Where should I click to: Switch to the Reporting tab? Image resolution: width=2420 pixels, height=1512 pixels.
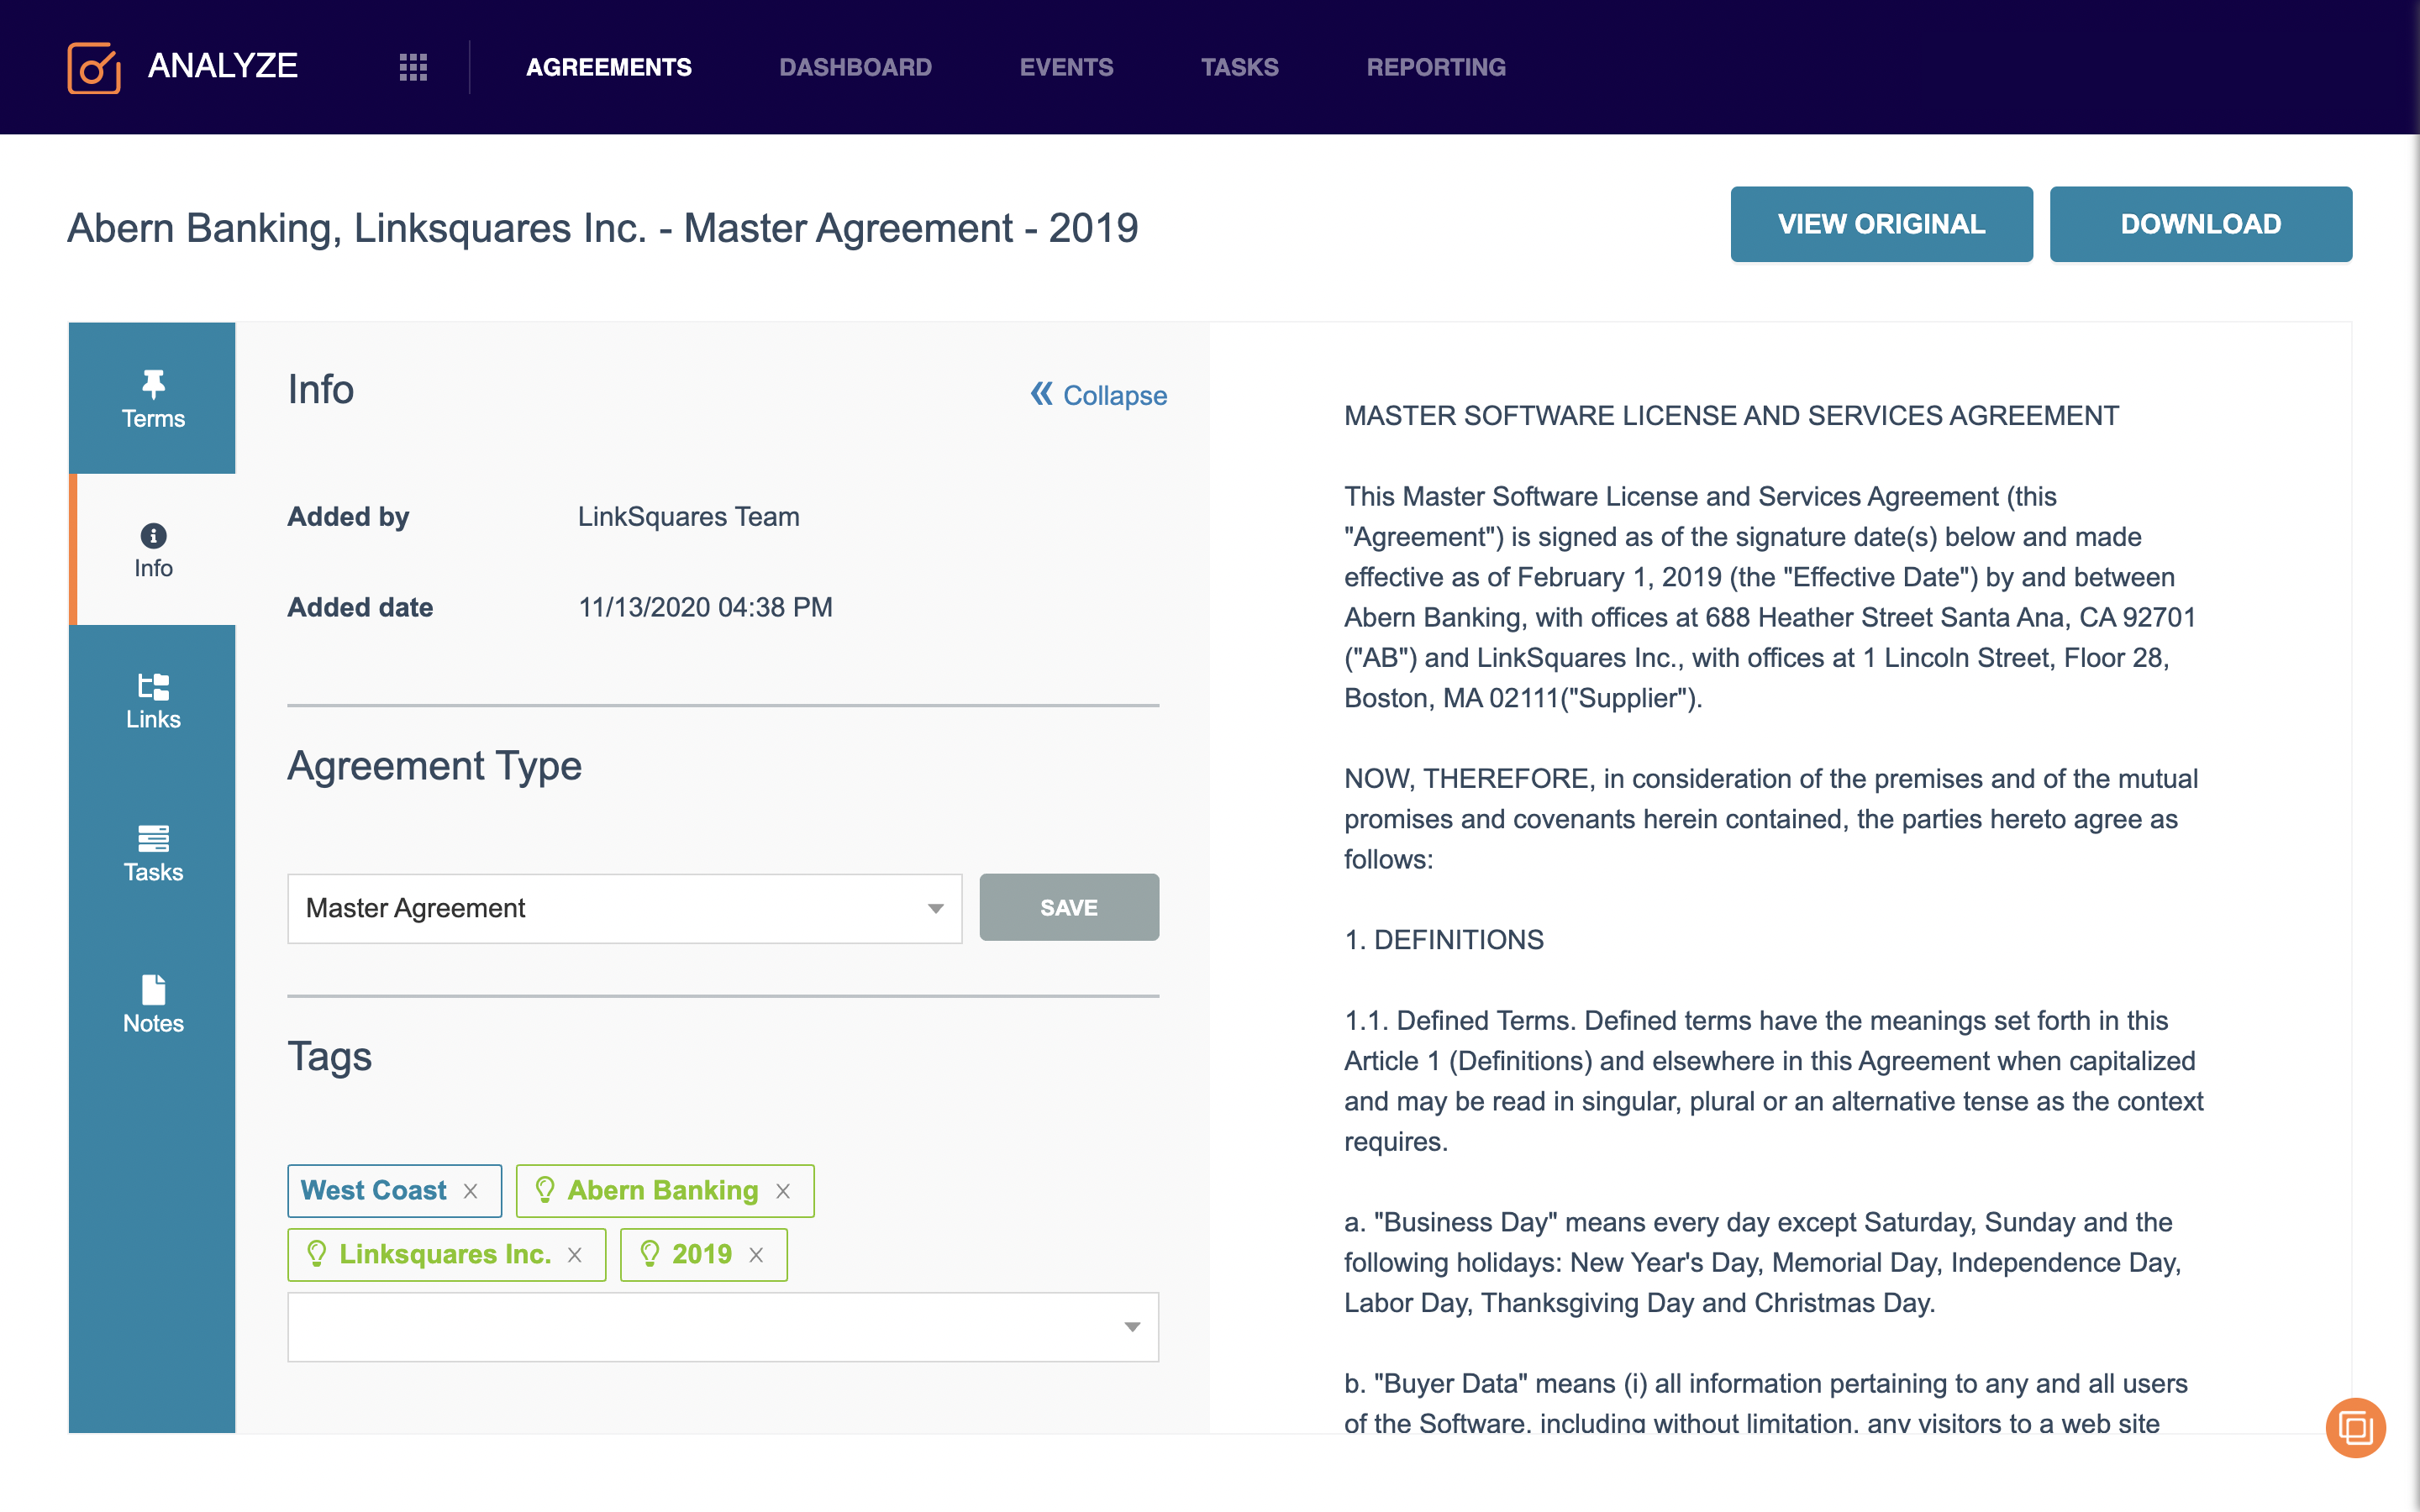tap(1435, 67)
